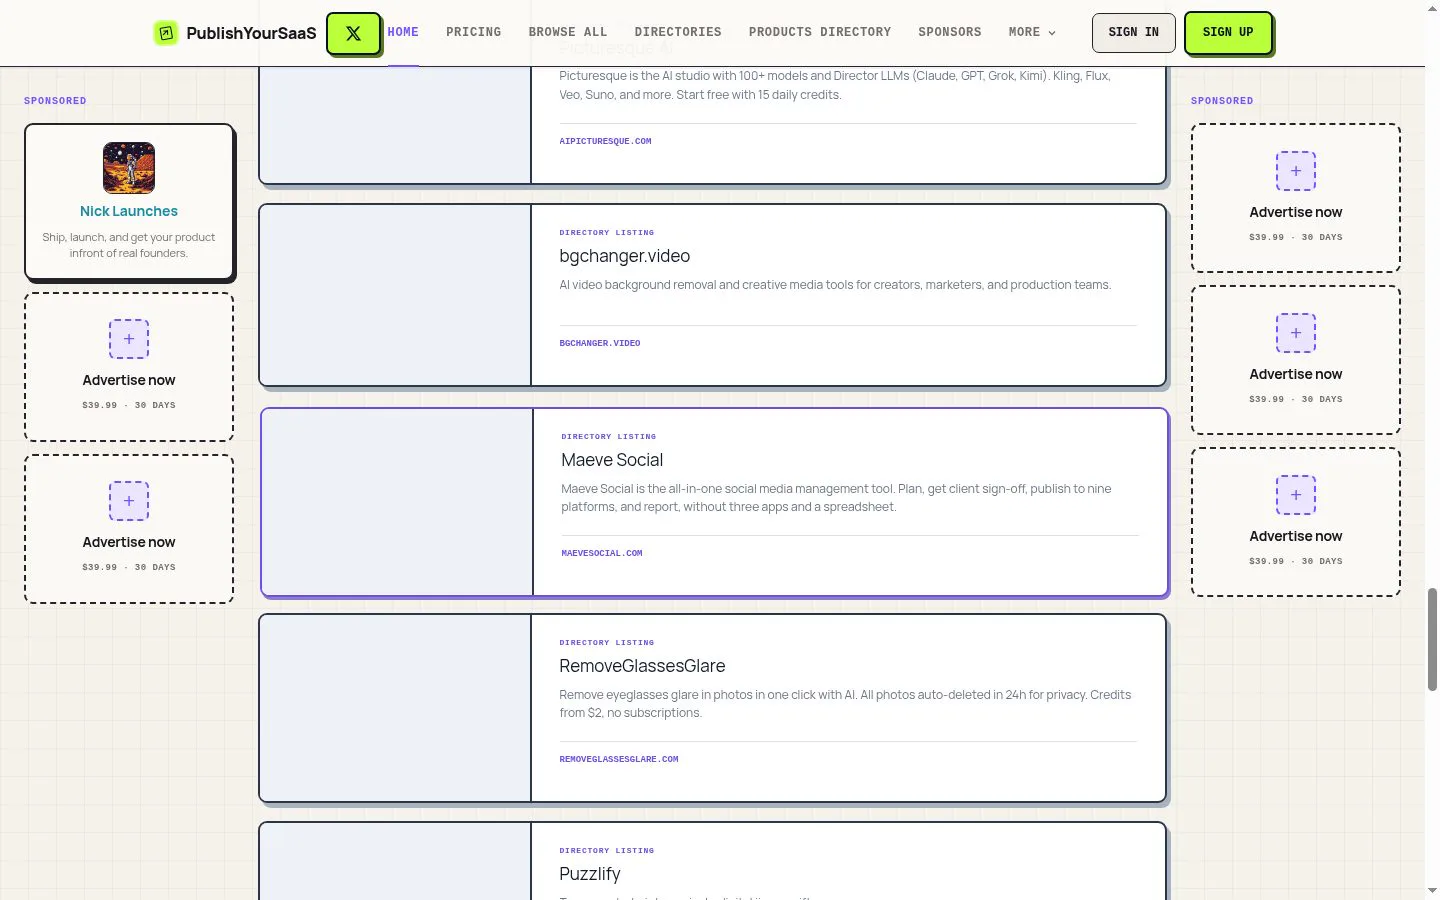Open BROWSE ALL in navigation
Image resolution: width=1440 pixels, height=900 pixels.
568,32
